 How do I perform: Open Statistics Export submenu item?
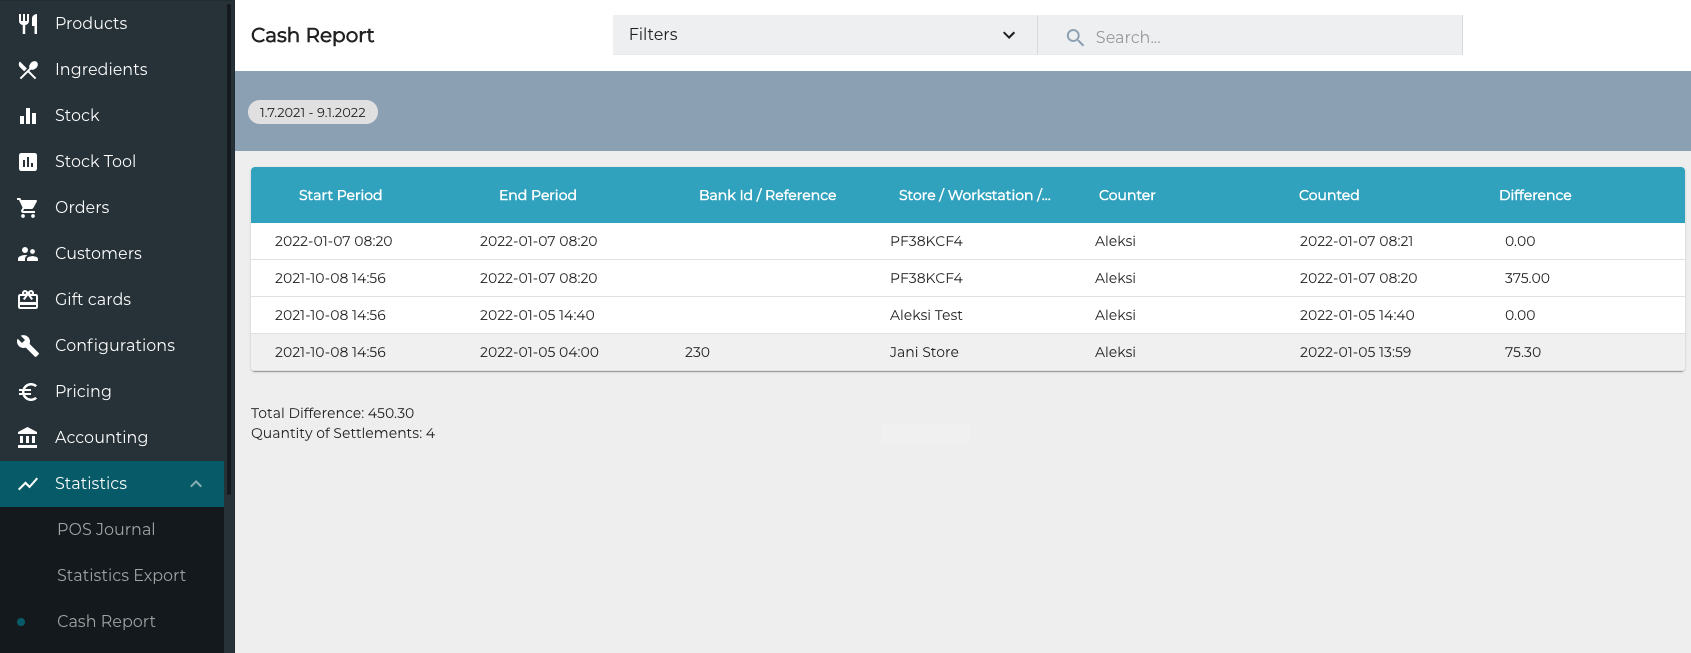[121, 575]
